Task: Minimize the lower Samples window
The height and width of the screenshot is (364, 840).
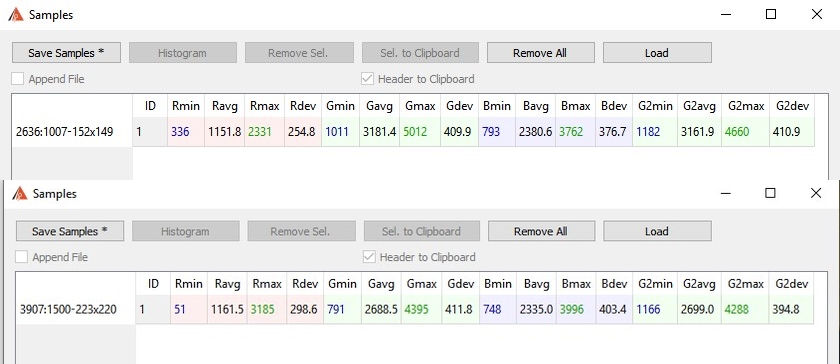Action: coord(725,194)
